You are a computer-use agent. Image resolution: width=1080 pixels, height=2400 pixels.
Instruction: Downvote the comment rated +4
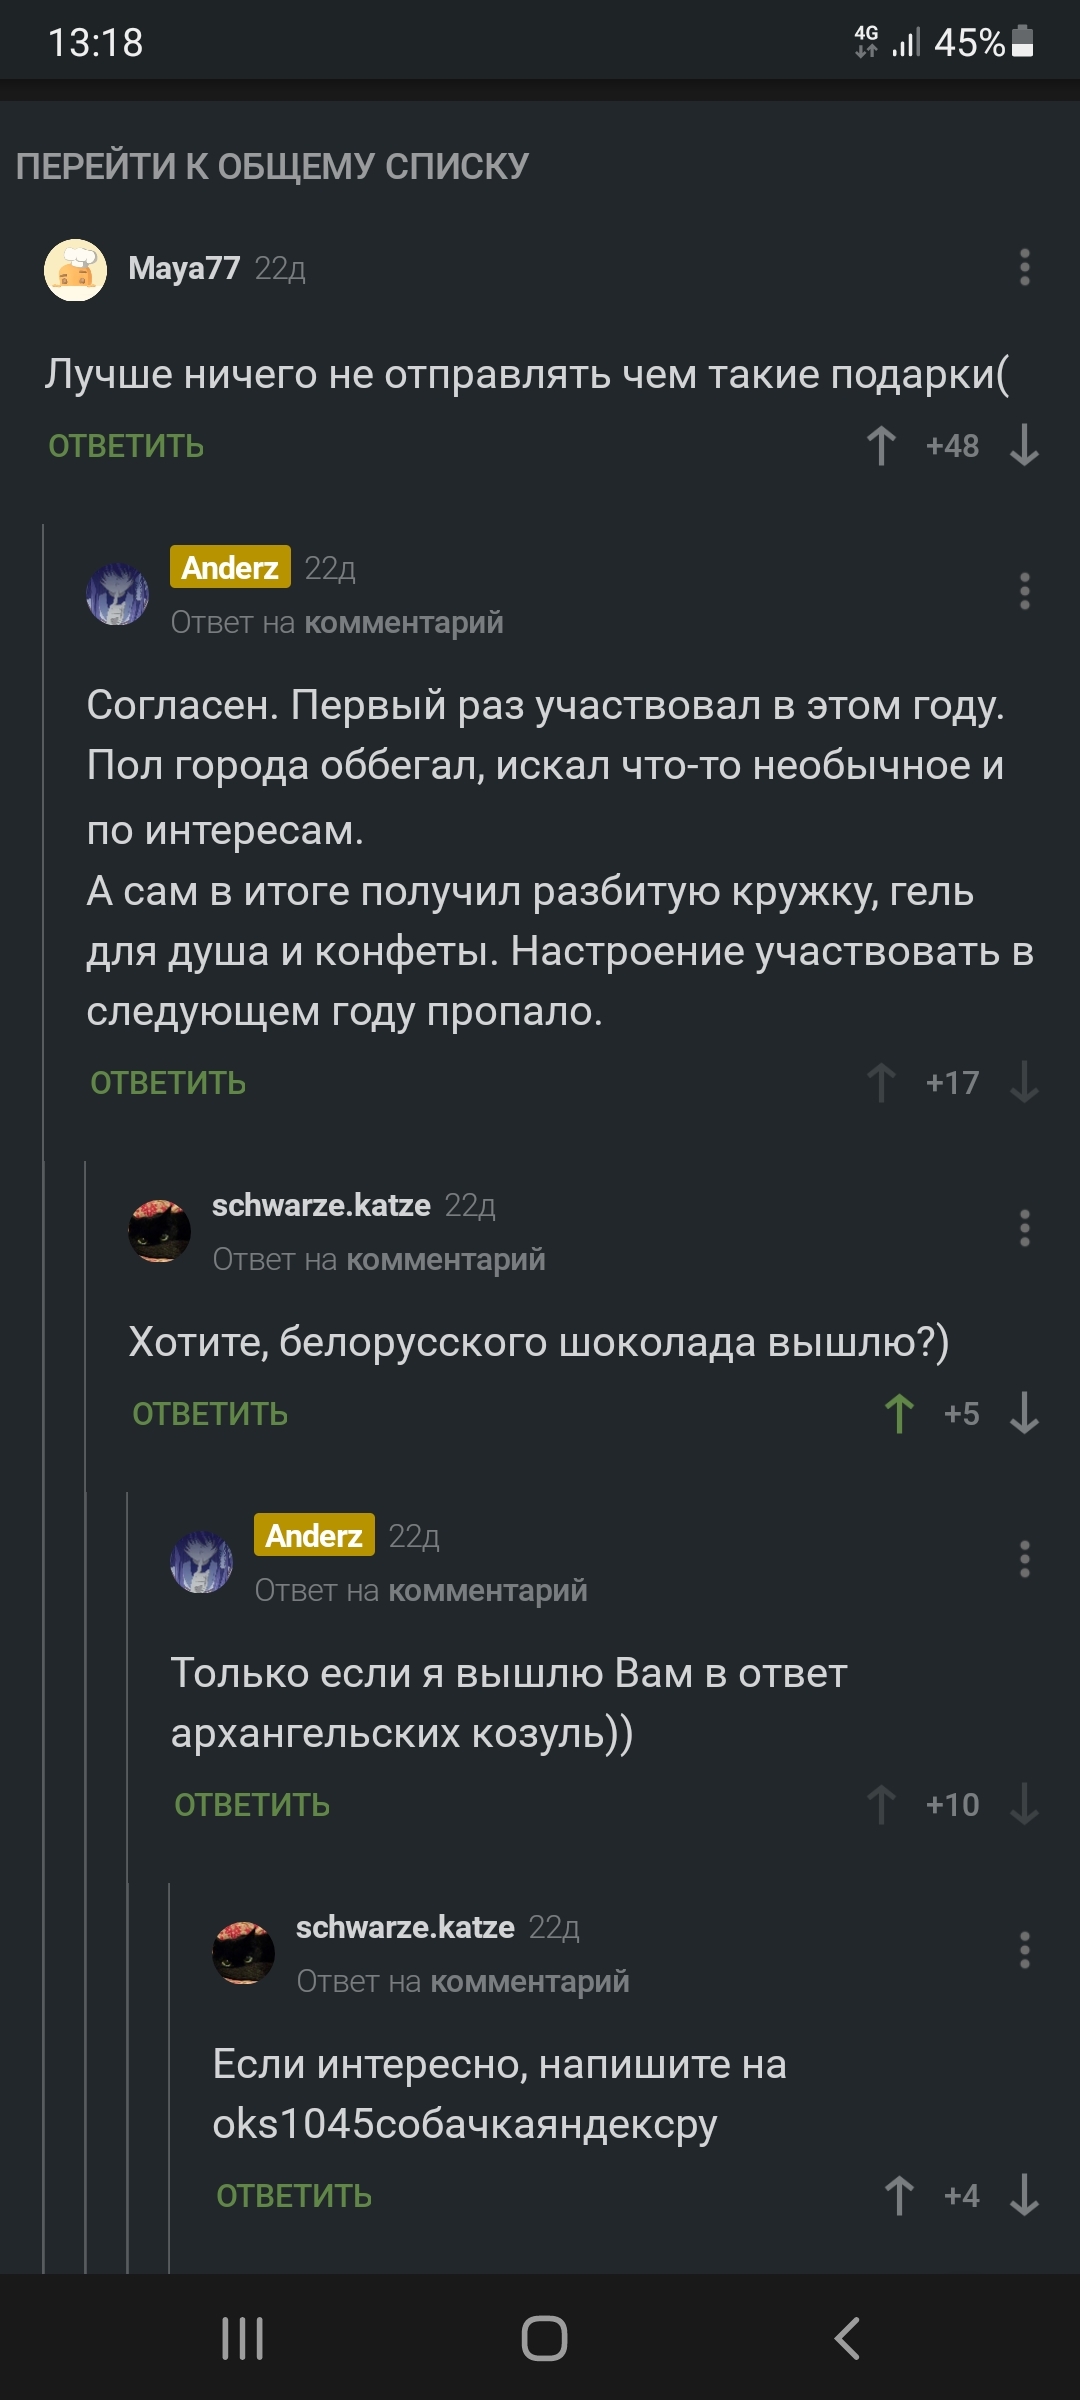tap(1024, 2196)
